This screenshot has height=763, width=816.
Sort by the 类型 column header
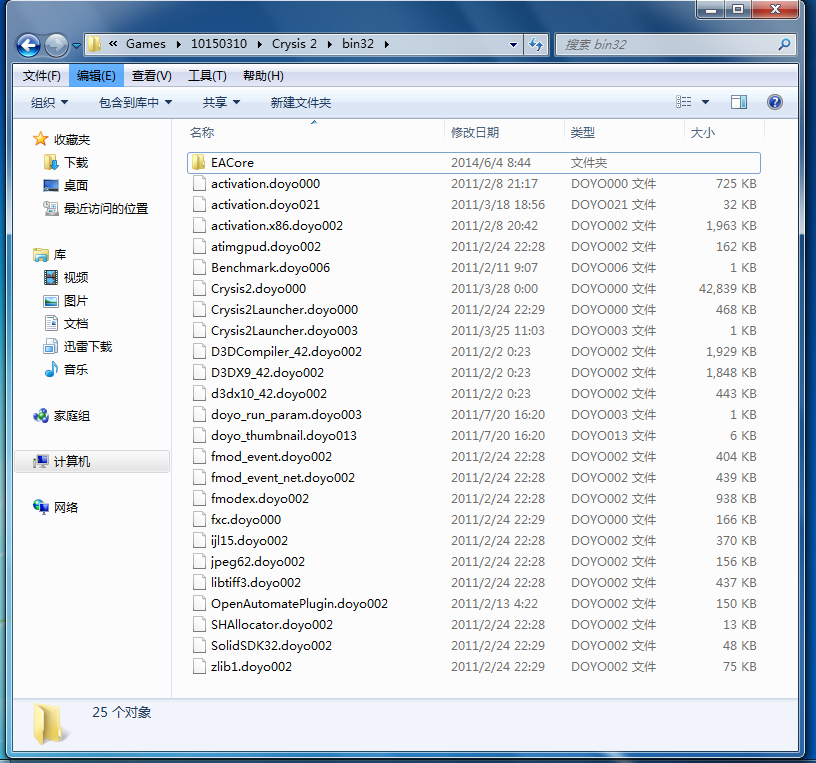point(624,132)
